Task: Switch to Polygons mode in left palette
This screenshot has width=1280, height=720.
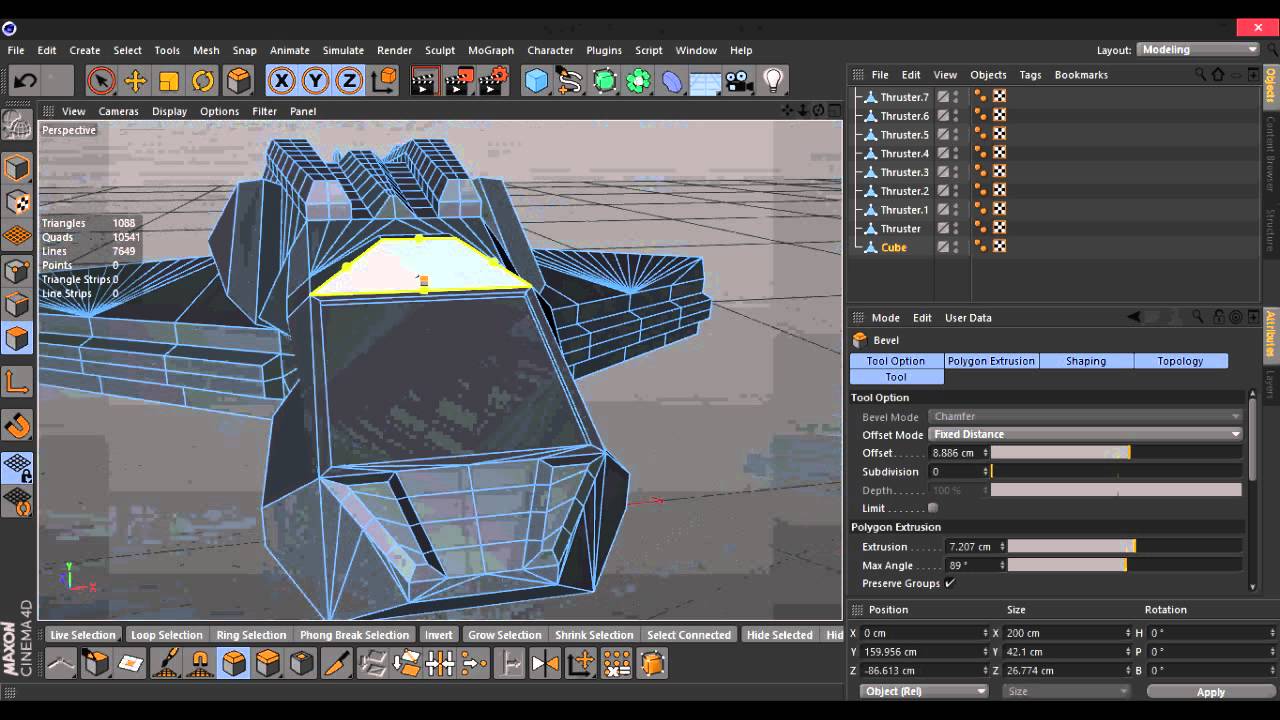Action: (x=18, y=338)
